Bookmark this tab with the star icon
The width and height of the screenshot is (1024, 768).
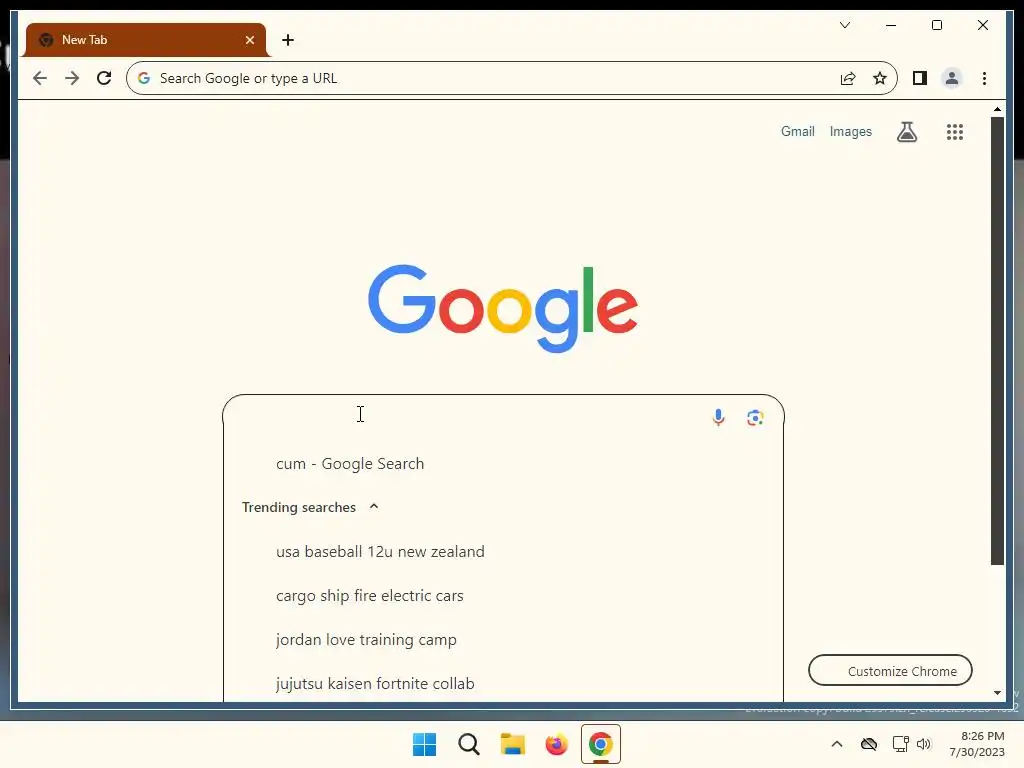[880, 78]
